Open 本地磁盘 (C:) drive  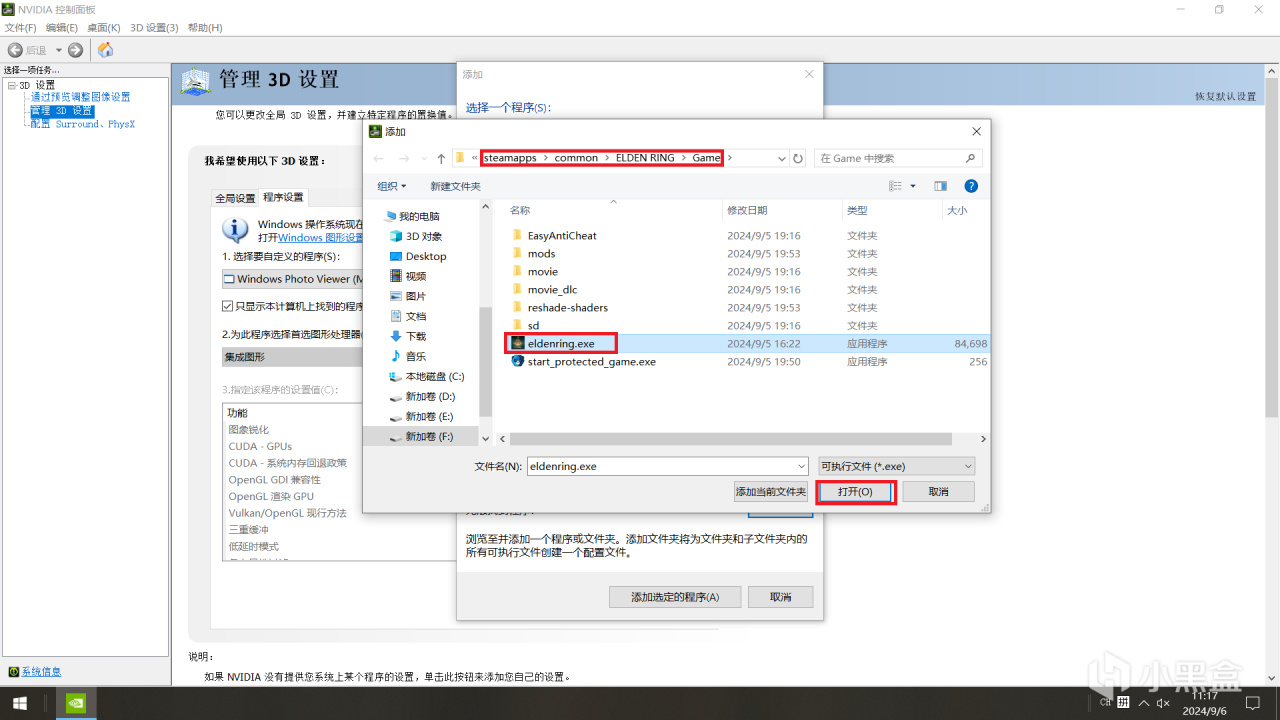(x=427, y=376)
